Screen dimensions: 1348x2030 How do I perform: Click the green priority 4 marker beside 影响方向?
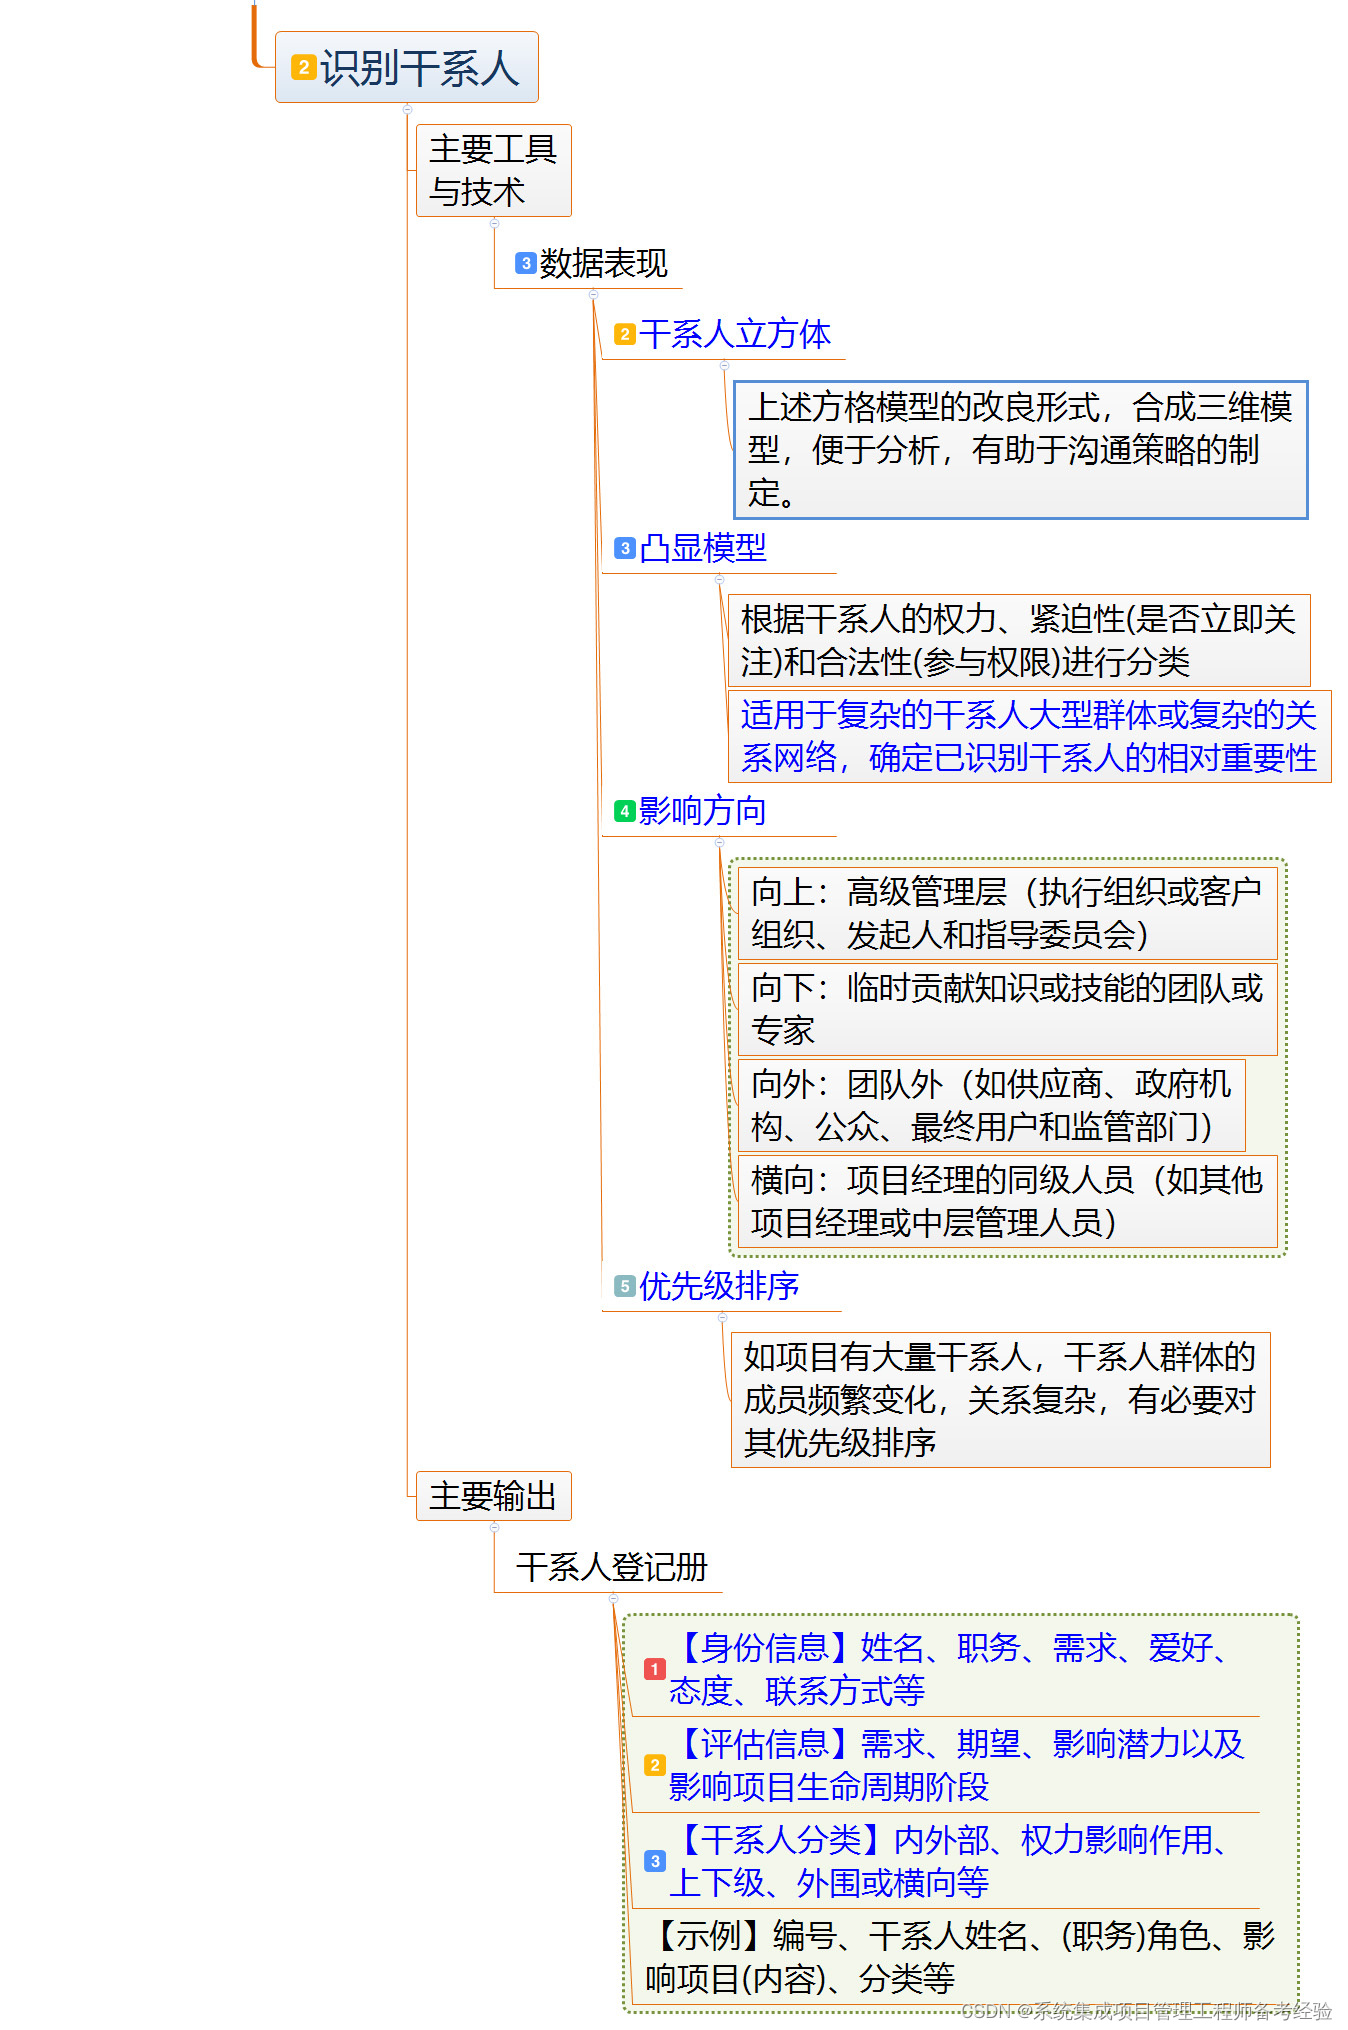[625, 811]
